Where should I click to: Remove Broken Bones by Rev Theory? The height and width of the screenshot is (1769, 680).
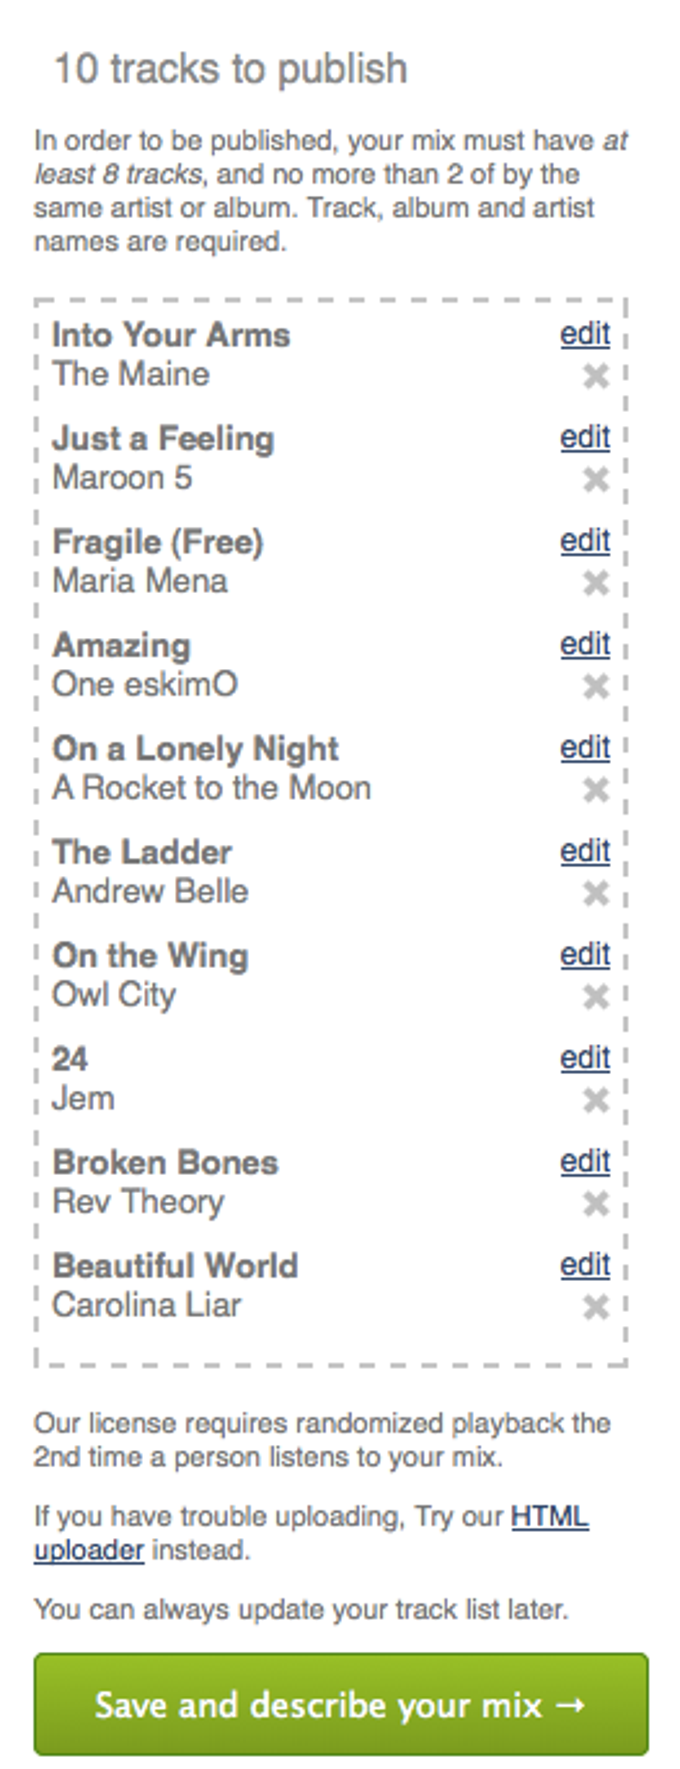pyautogui.click(x=595, y=1203)
